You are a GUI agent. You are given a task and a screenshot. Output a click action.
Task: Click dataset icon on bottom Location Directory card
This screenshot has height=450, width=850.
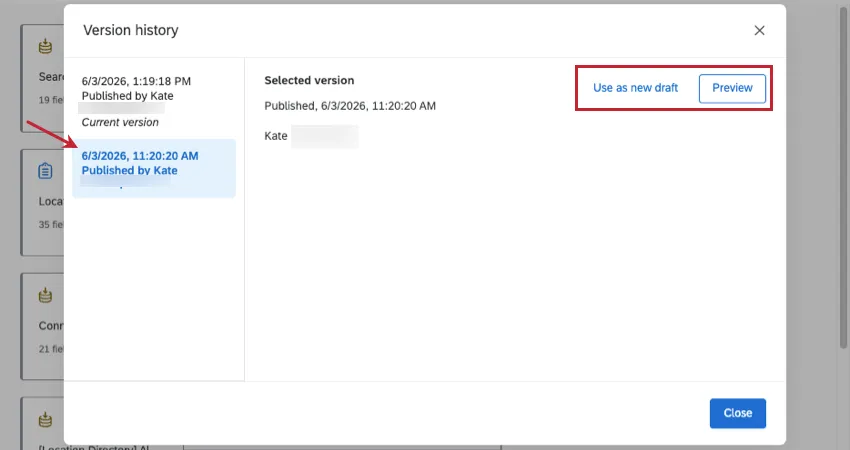click(x=46, y=419)
